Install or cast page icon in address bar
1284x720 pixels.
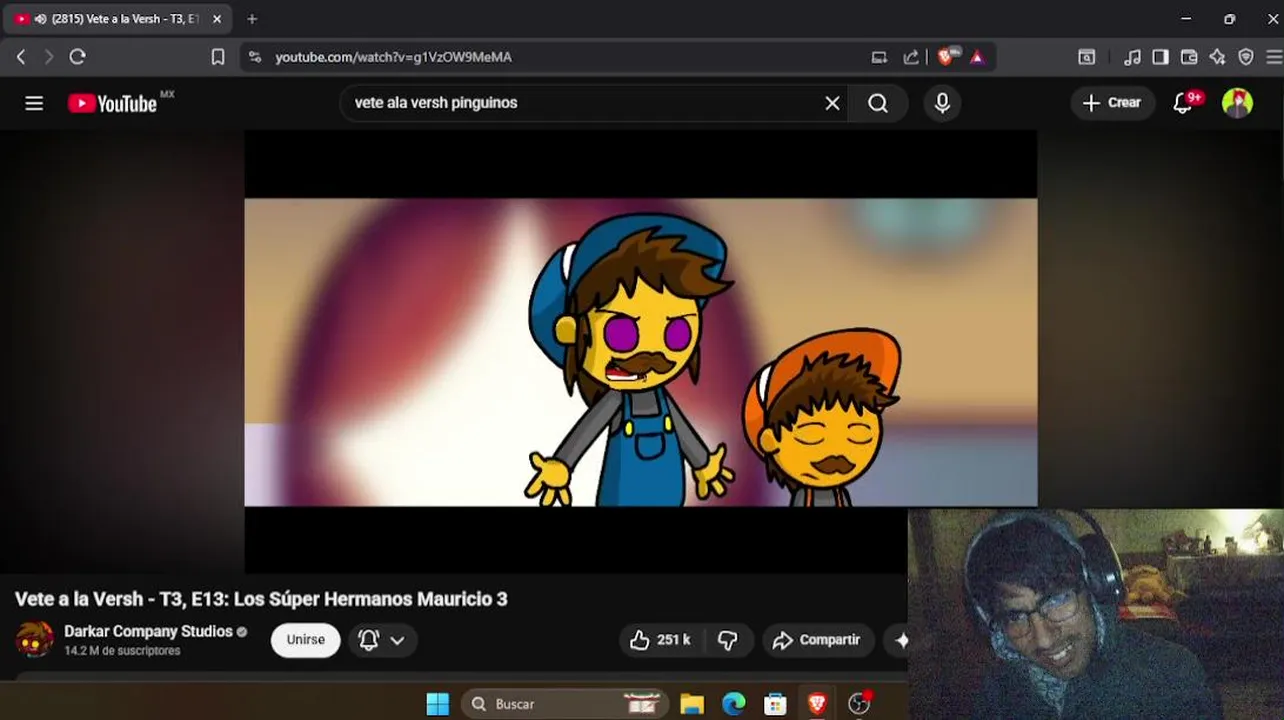tap(879, 57)
